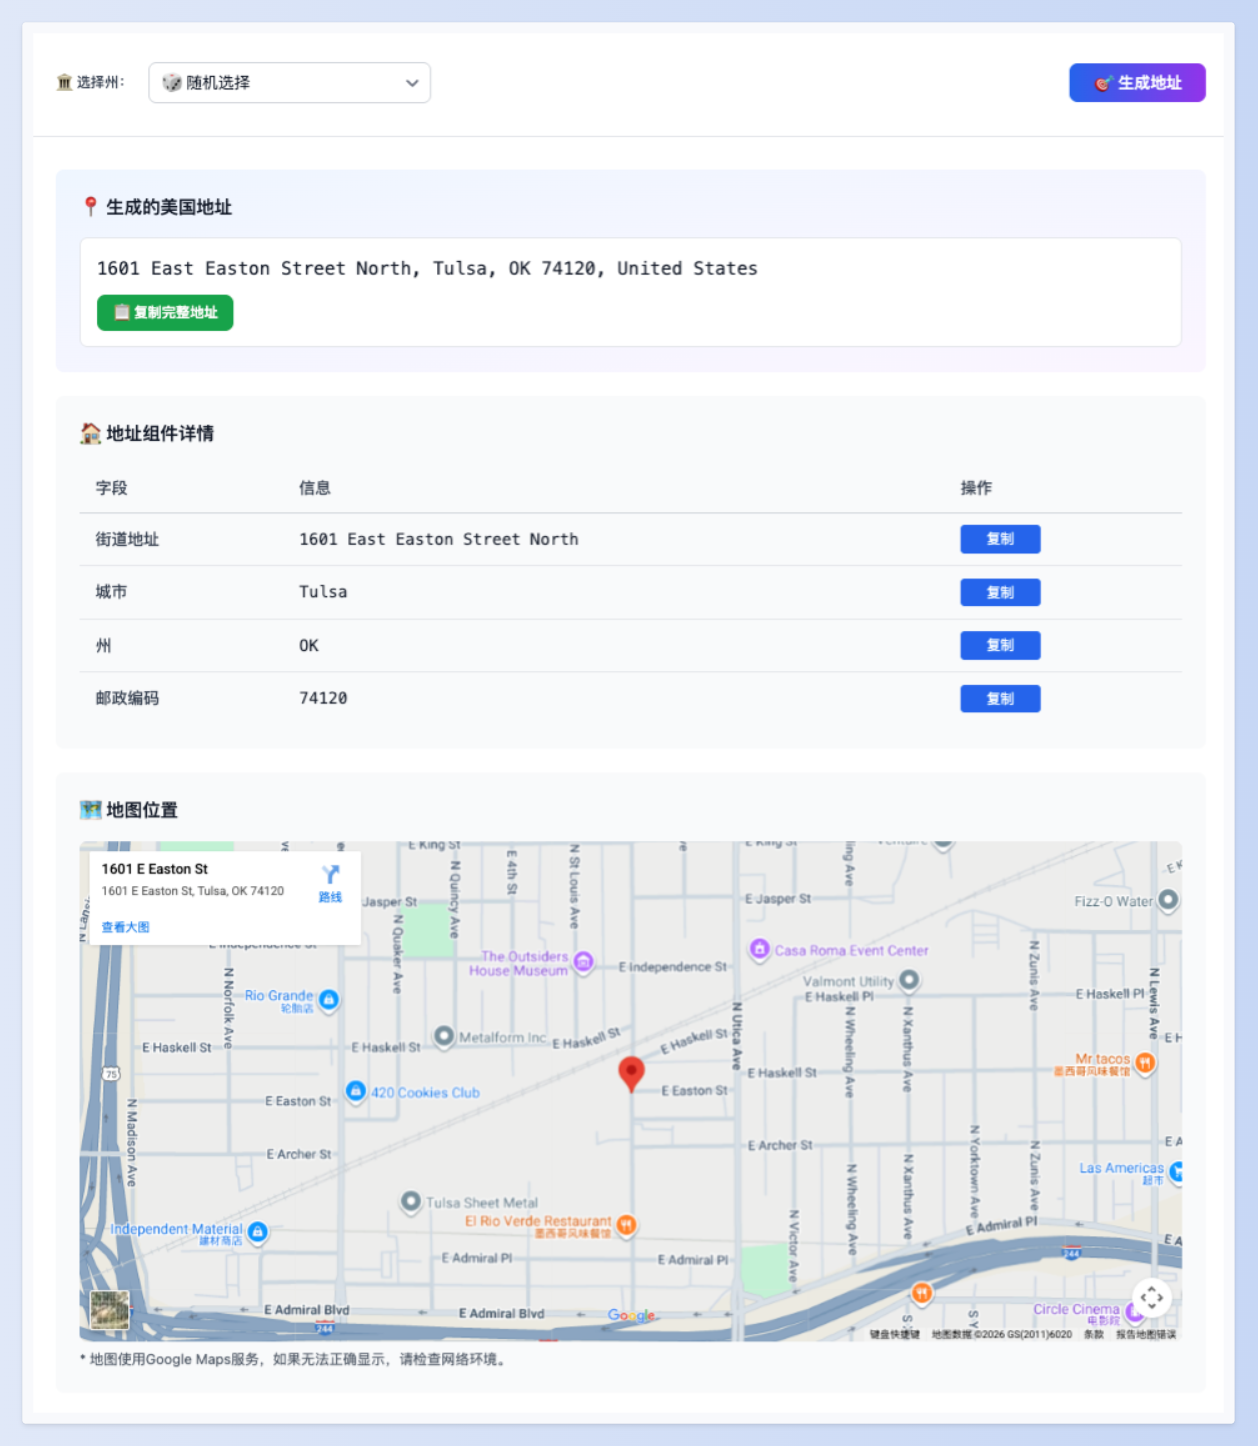Viewport: 1258px width, 1446px height.
Task: Click the 420 Cookies Club shop marker
Action: click(x=355, y=1091)
